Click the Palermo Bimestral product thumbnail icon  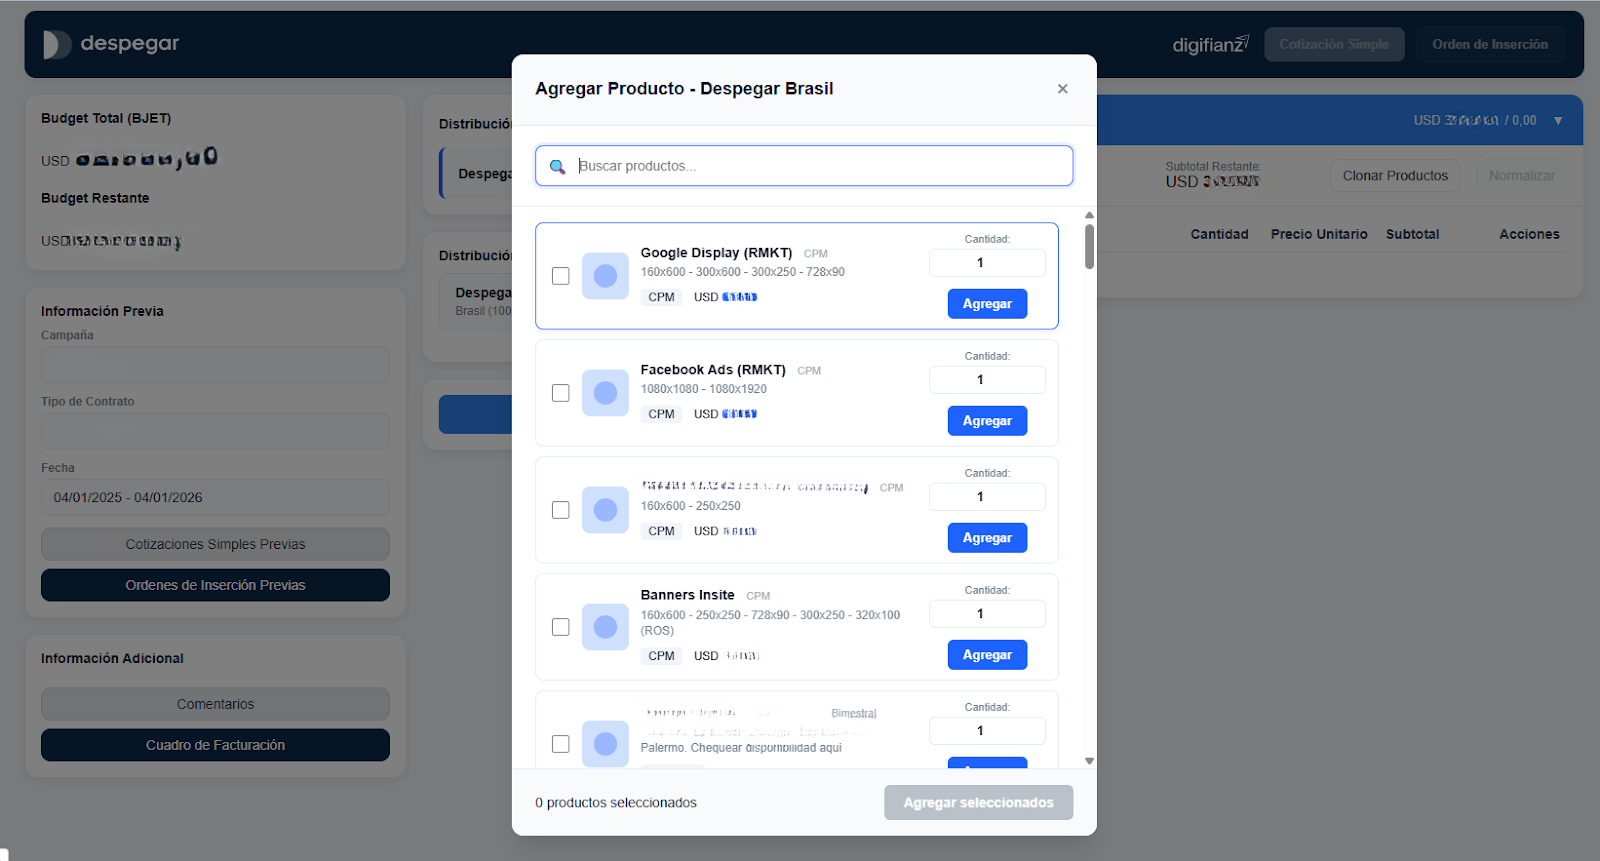click(605, 744)
